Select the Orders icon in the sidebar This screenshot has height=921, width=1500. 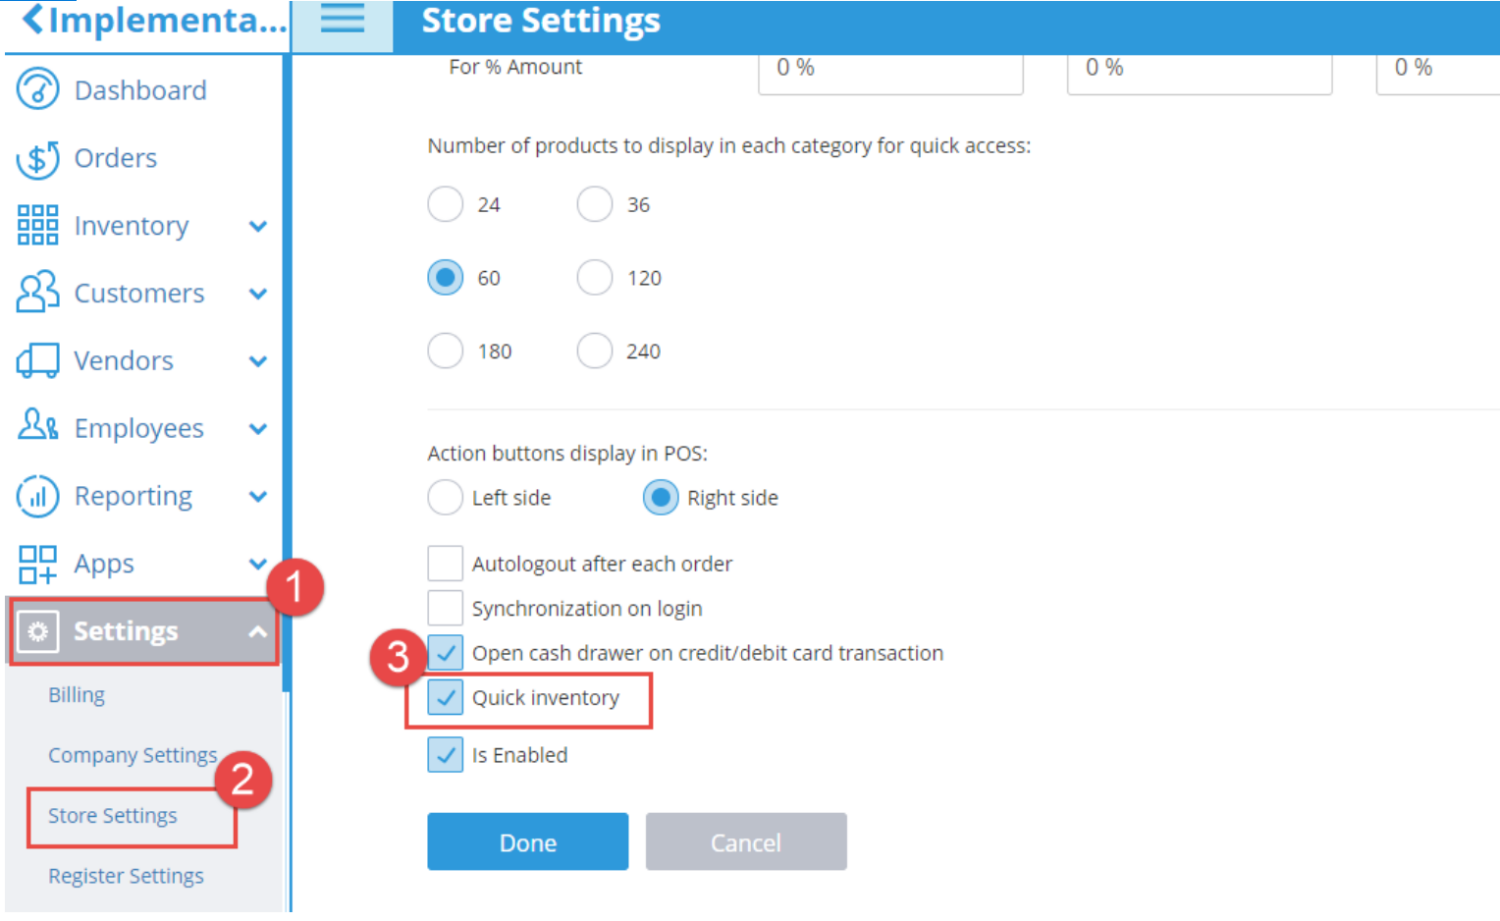tap(37, 158)
